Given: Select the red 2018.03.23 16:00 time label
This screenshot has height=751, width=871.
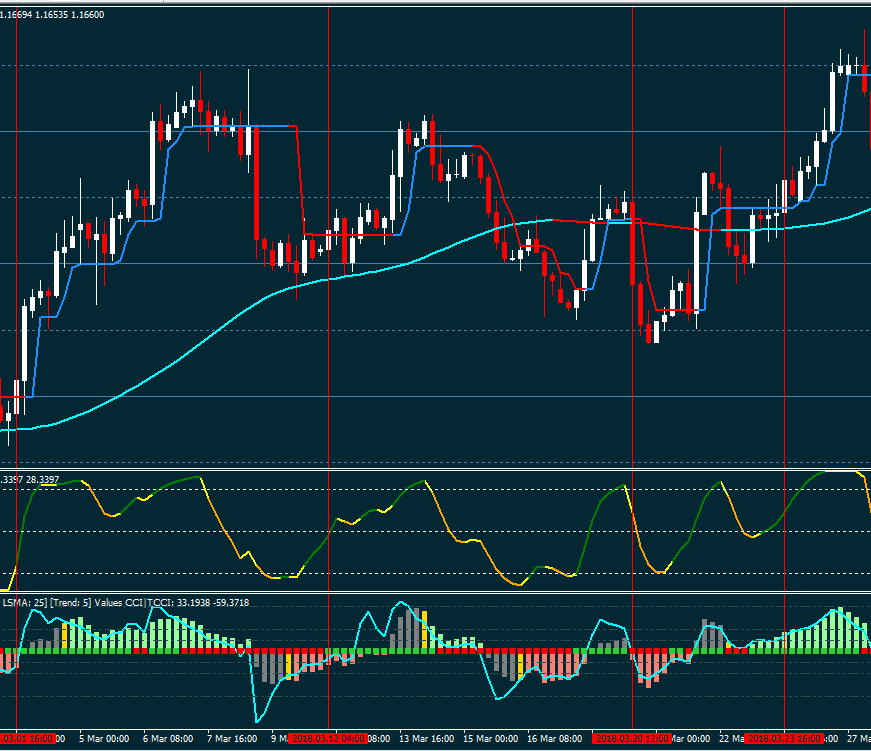Looking at the screenshot, I should pos(784,739).
